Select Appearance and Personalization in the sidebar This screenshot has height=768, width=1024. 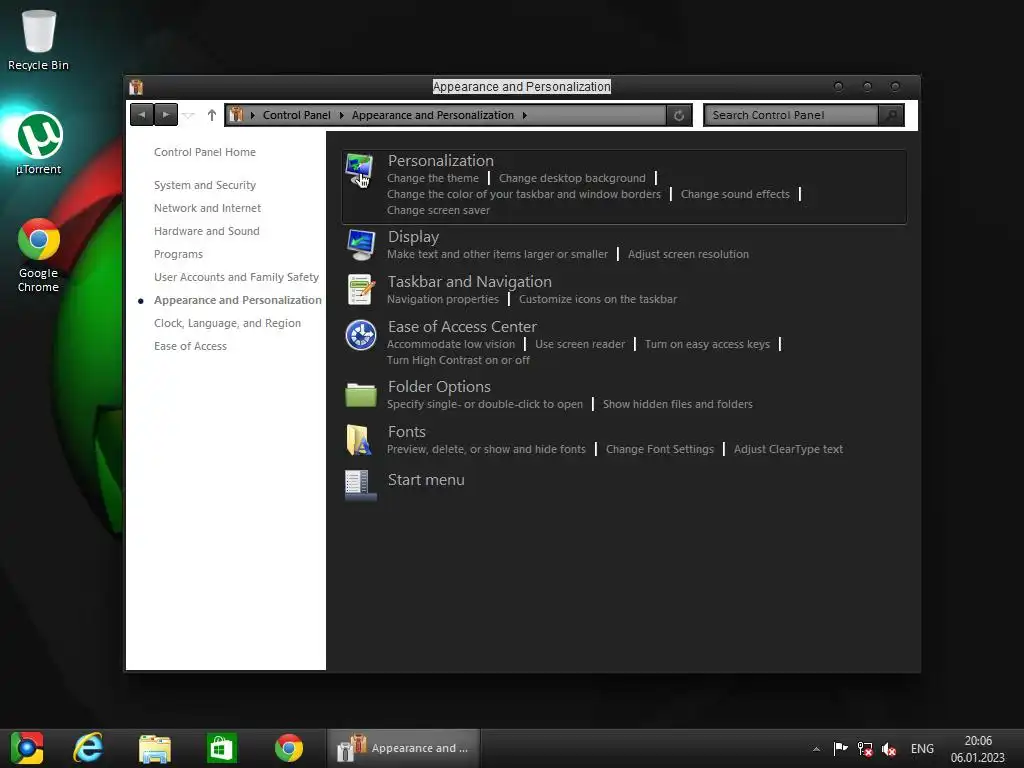click(x=238, y=300)
